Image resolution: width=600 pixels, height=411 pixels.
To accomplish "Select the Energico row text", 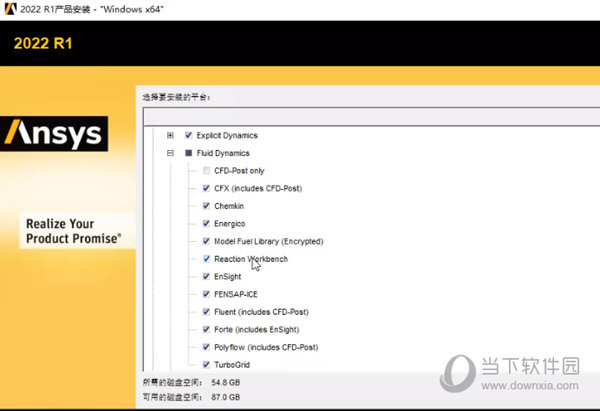I will pos(230,223).
